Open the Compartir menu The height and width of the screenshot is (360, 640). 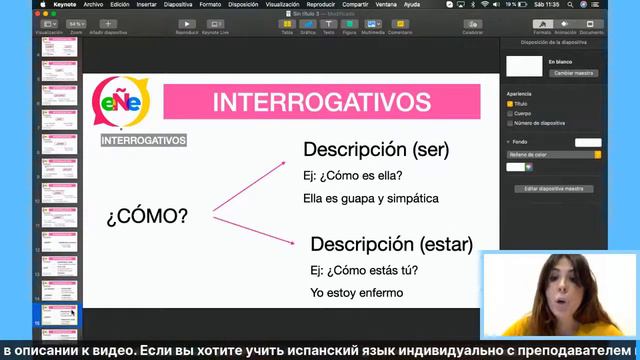[x=355, y=4]
